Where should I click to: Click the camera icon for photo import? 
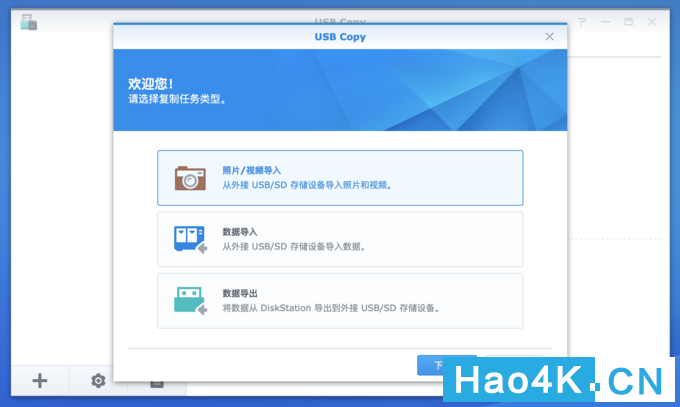(190, 178)
